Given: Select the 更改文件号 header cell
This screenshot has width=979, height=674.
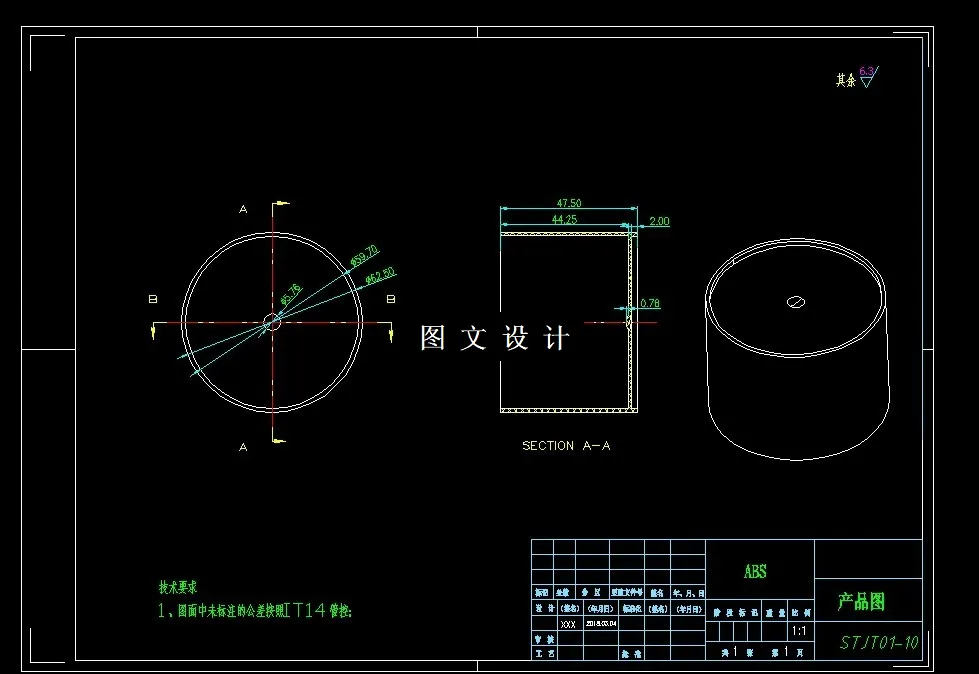Looking at the screenshot, I should click(627, 592).
